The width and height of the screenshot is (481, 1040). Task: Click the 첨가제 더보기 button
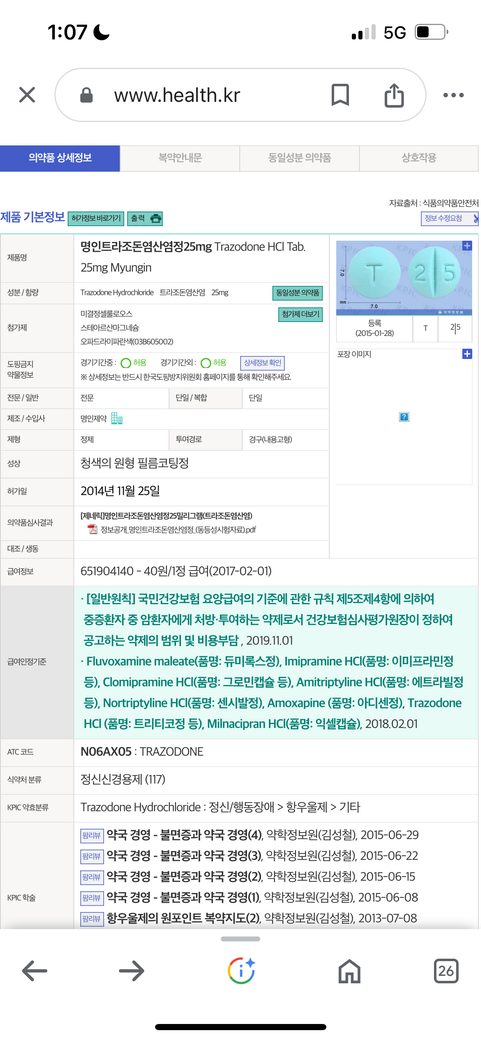tap(300, 315)
